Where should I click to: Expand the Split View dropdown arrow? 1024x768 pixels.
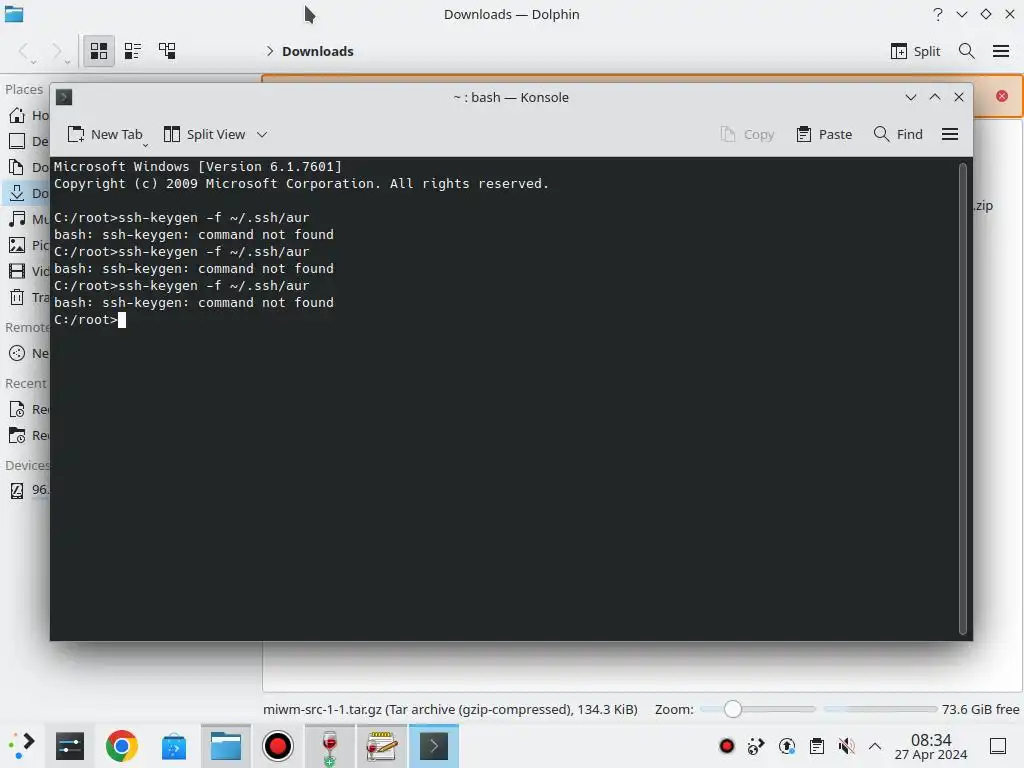coord(262,135)
